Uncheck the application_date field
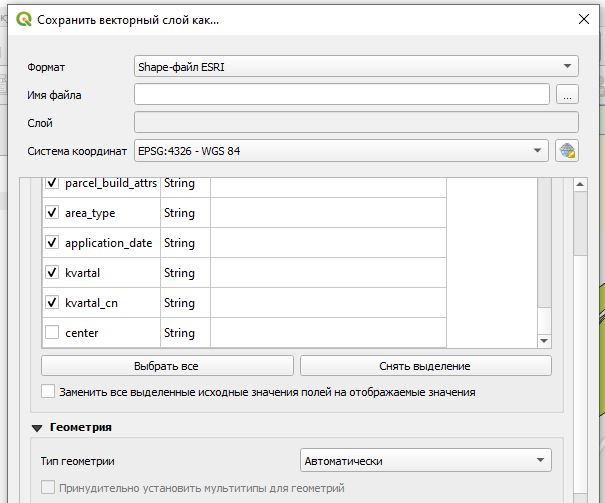The height and width of the screenshot is (503, 605). pyautogui.click(x=52, y=243)
